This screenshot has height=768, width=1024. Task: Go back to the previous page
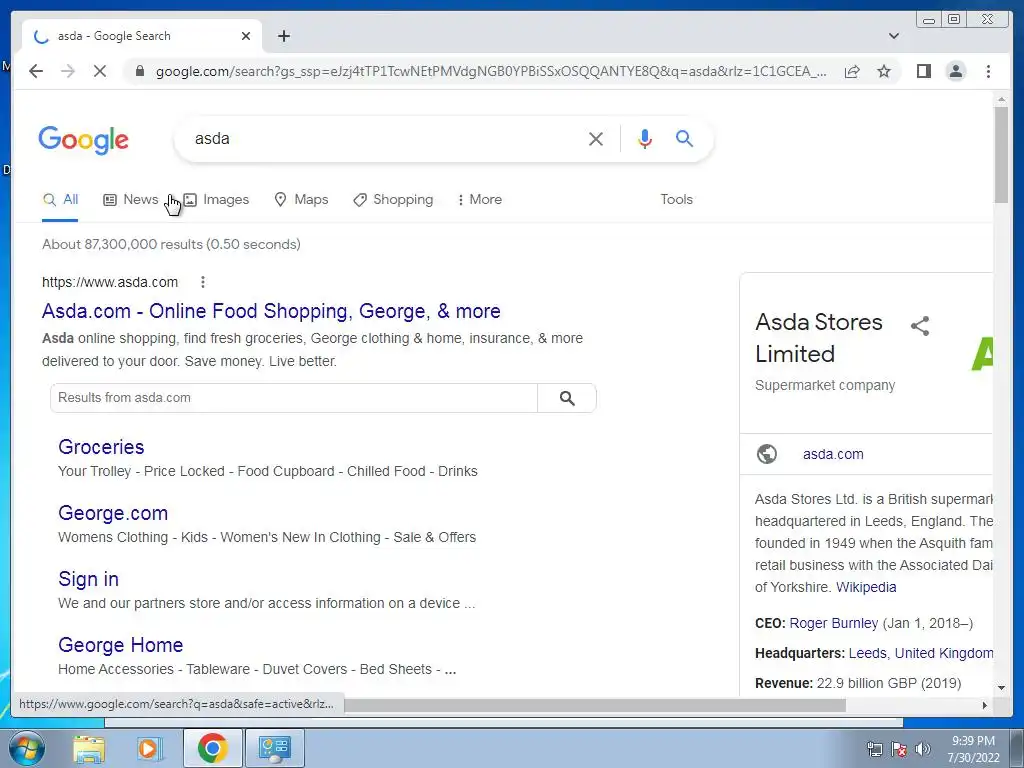click(36, 71)
